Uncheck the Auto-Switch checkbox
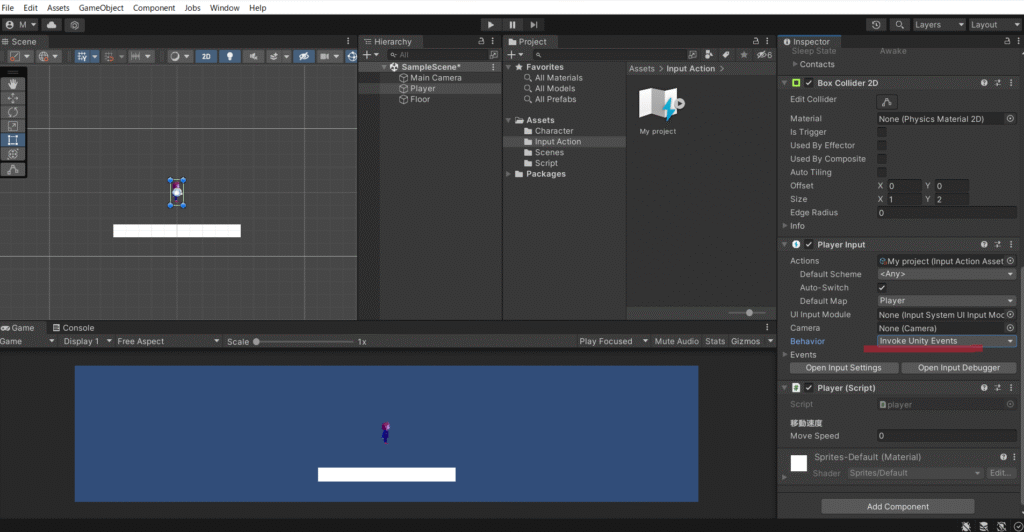Viewport: 1024px width, 532px height. pyautogui.click(x=882, y=287)
